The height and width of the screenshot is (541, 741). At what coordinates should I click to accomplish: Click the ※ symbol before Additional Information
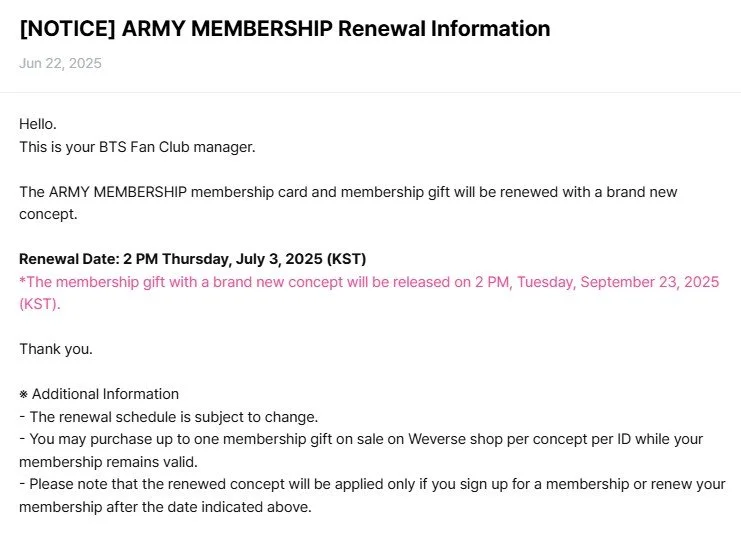[x=24, y=394]
